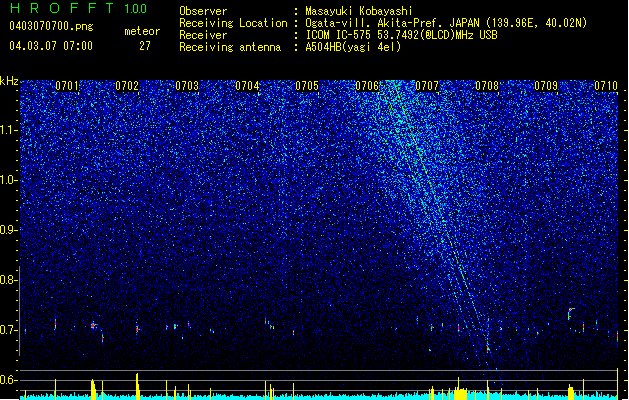Image resolution: width=629 pixels, height=400 pixels.
Task: Click the ICOM IC-575 receiver text
Action: (402, 35)
